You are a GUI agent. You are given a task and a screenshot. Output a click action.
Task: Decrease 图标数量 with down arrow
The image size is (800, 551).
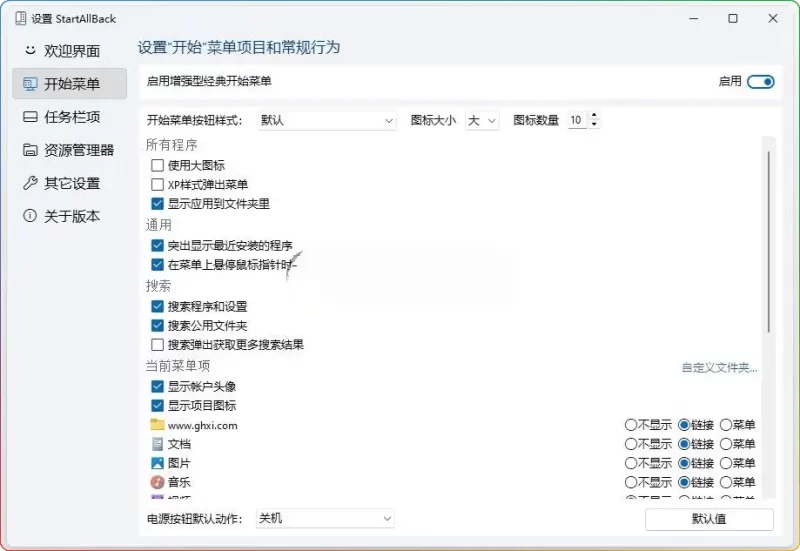point(594,124)
